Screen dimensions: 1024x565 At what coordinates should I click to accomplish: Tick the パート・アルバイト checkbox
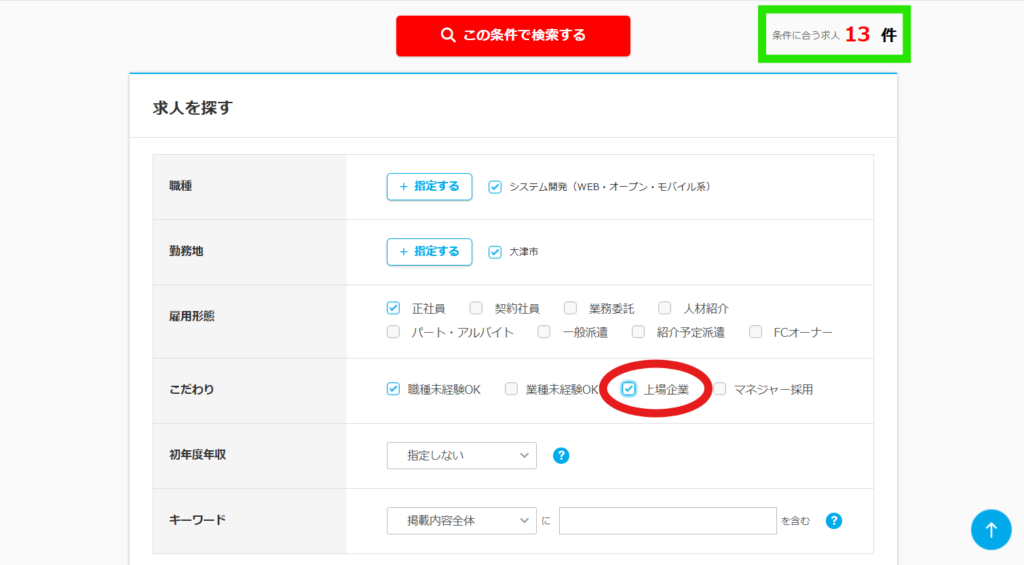click(394, 332)
